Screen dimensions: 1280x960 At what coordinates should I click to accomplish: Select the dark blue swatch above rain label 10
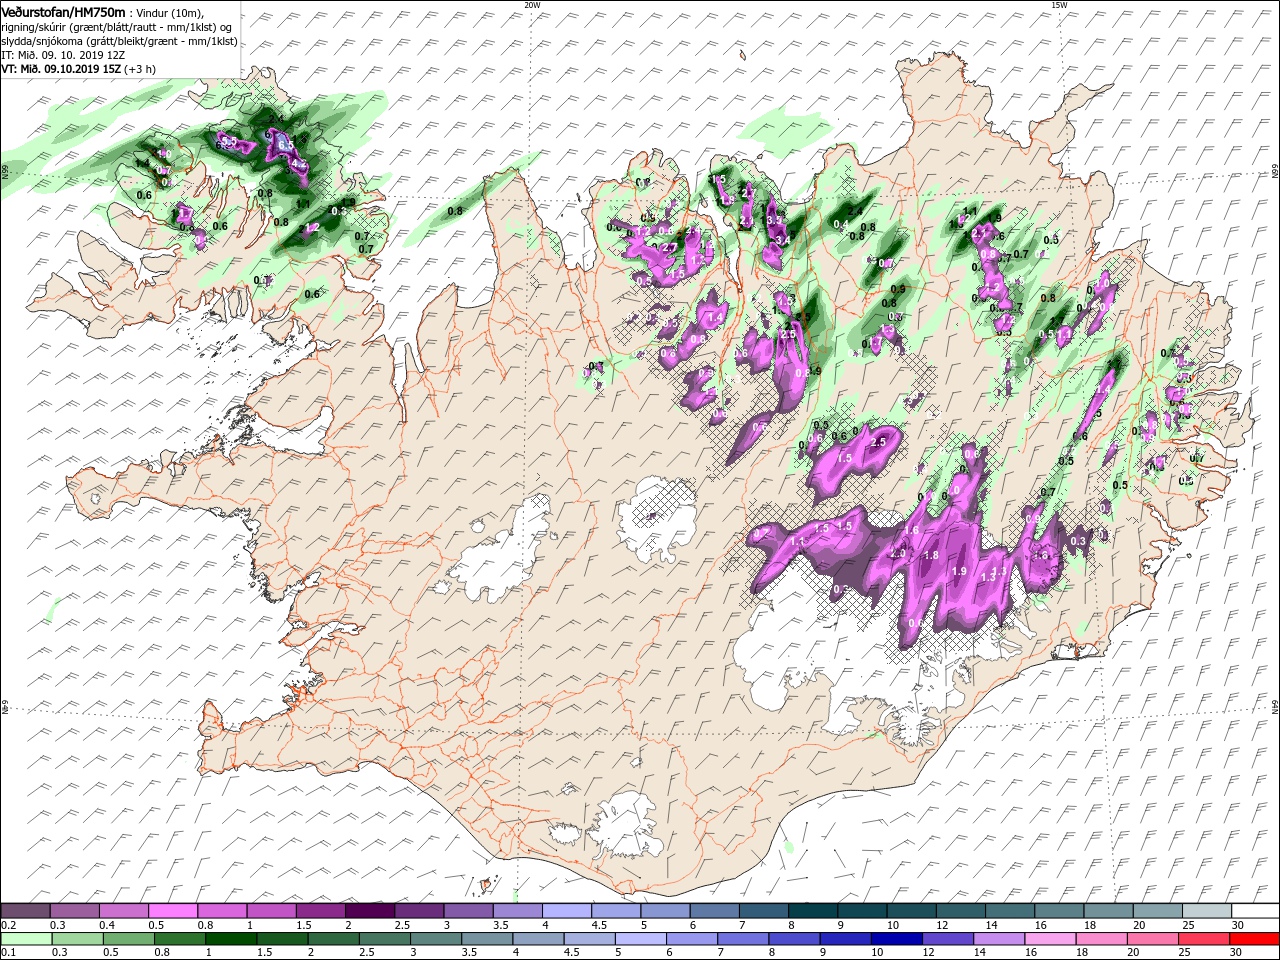896,939
